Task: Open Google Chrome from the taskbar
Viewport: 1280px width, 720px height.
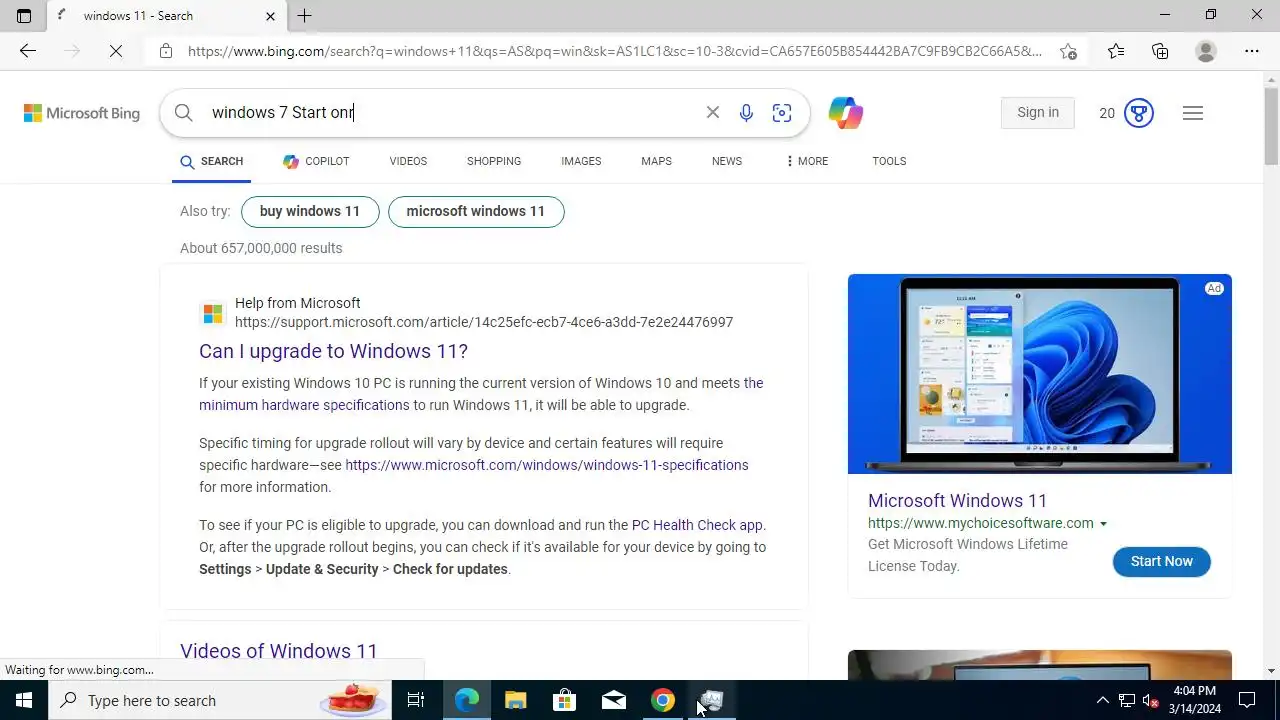Action: 663,700
